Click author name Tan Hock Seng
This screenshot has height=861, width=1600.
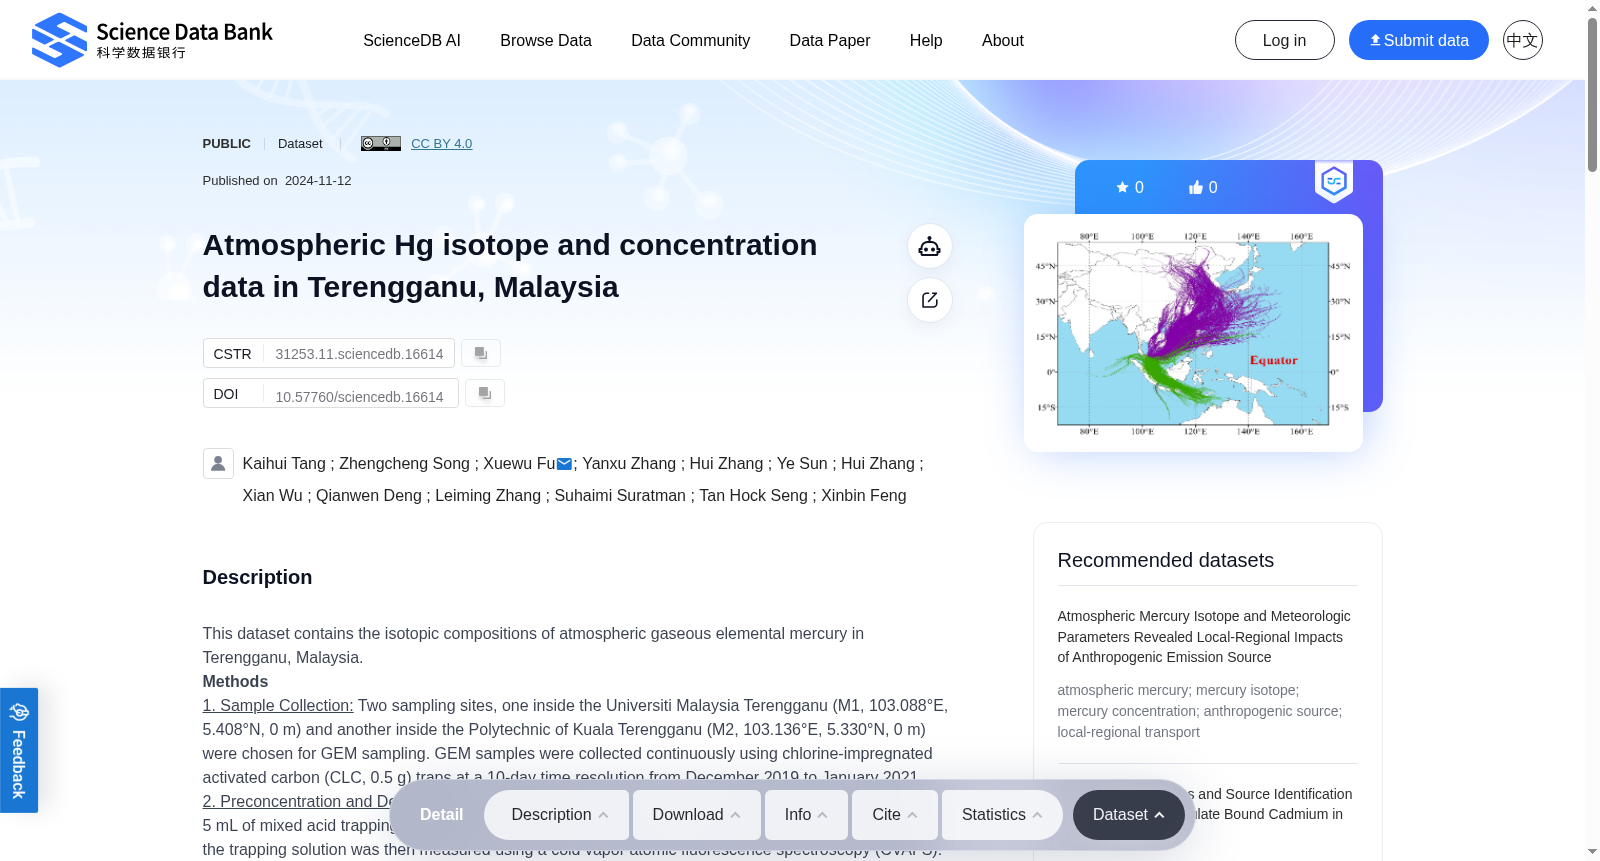[753, 495]
